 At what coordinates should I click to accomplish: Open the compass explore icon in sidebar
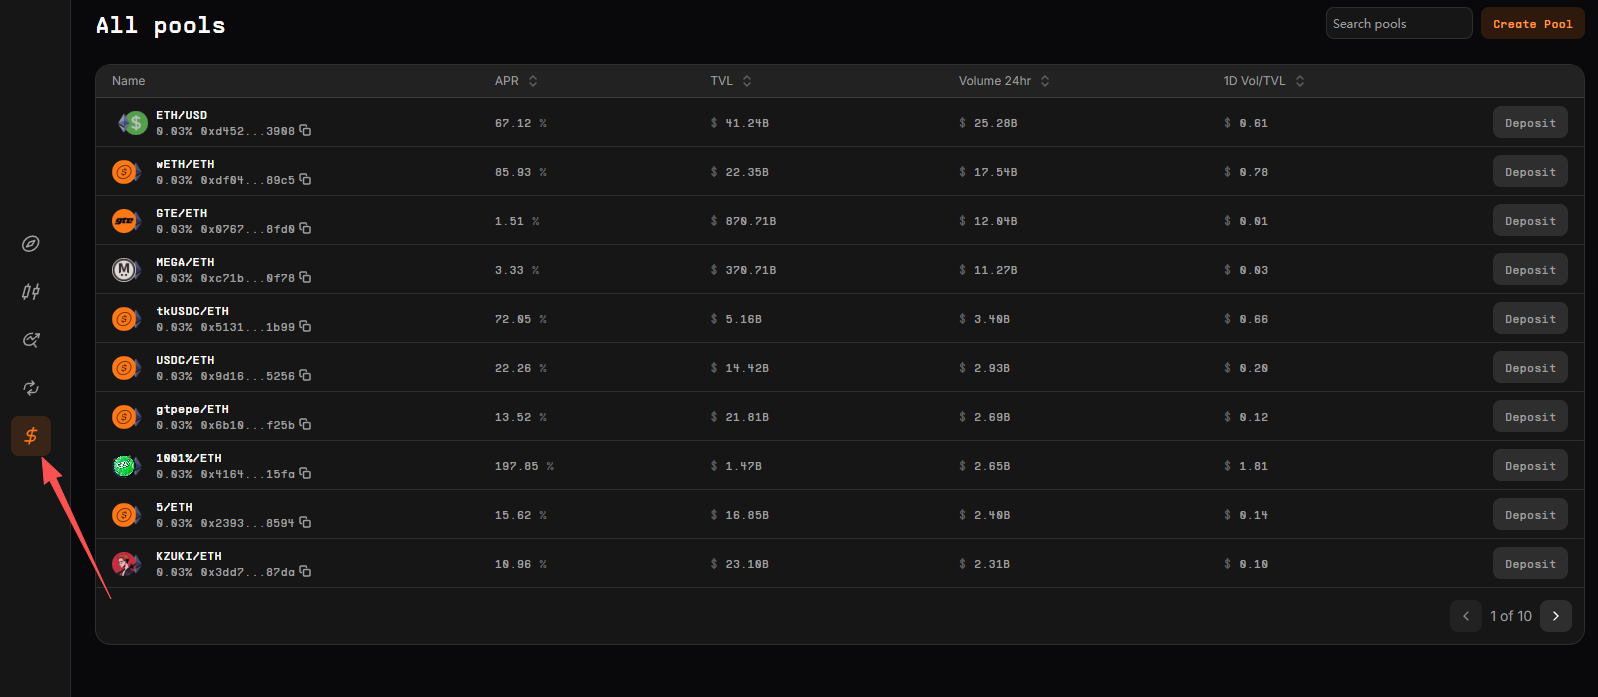point(31,244)
